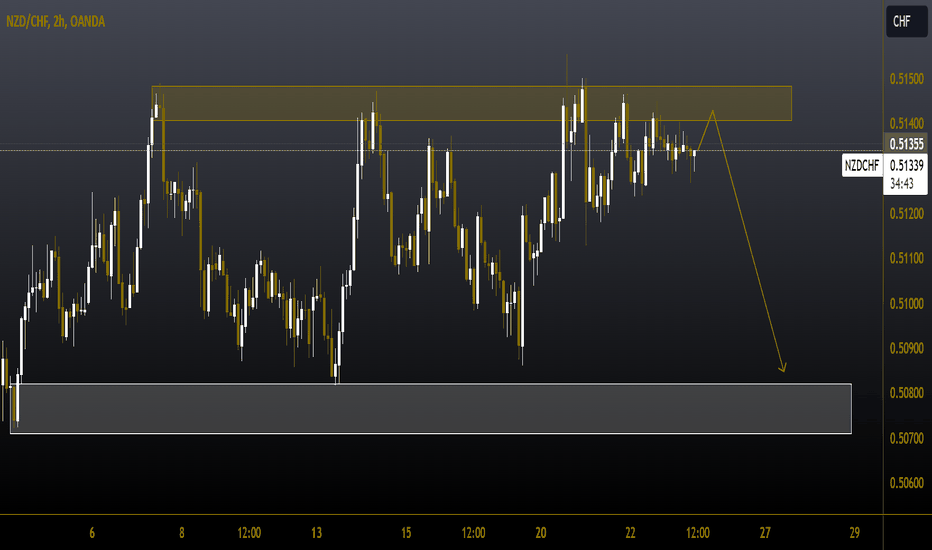This screenshot has width=932, height=550.
Task: Select the 0.51000 price axis label
Action: pyautogui.click(x=906, y=303)
